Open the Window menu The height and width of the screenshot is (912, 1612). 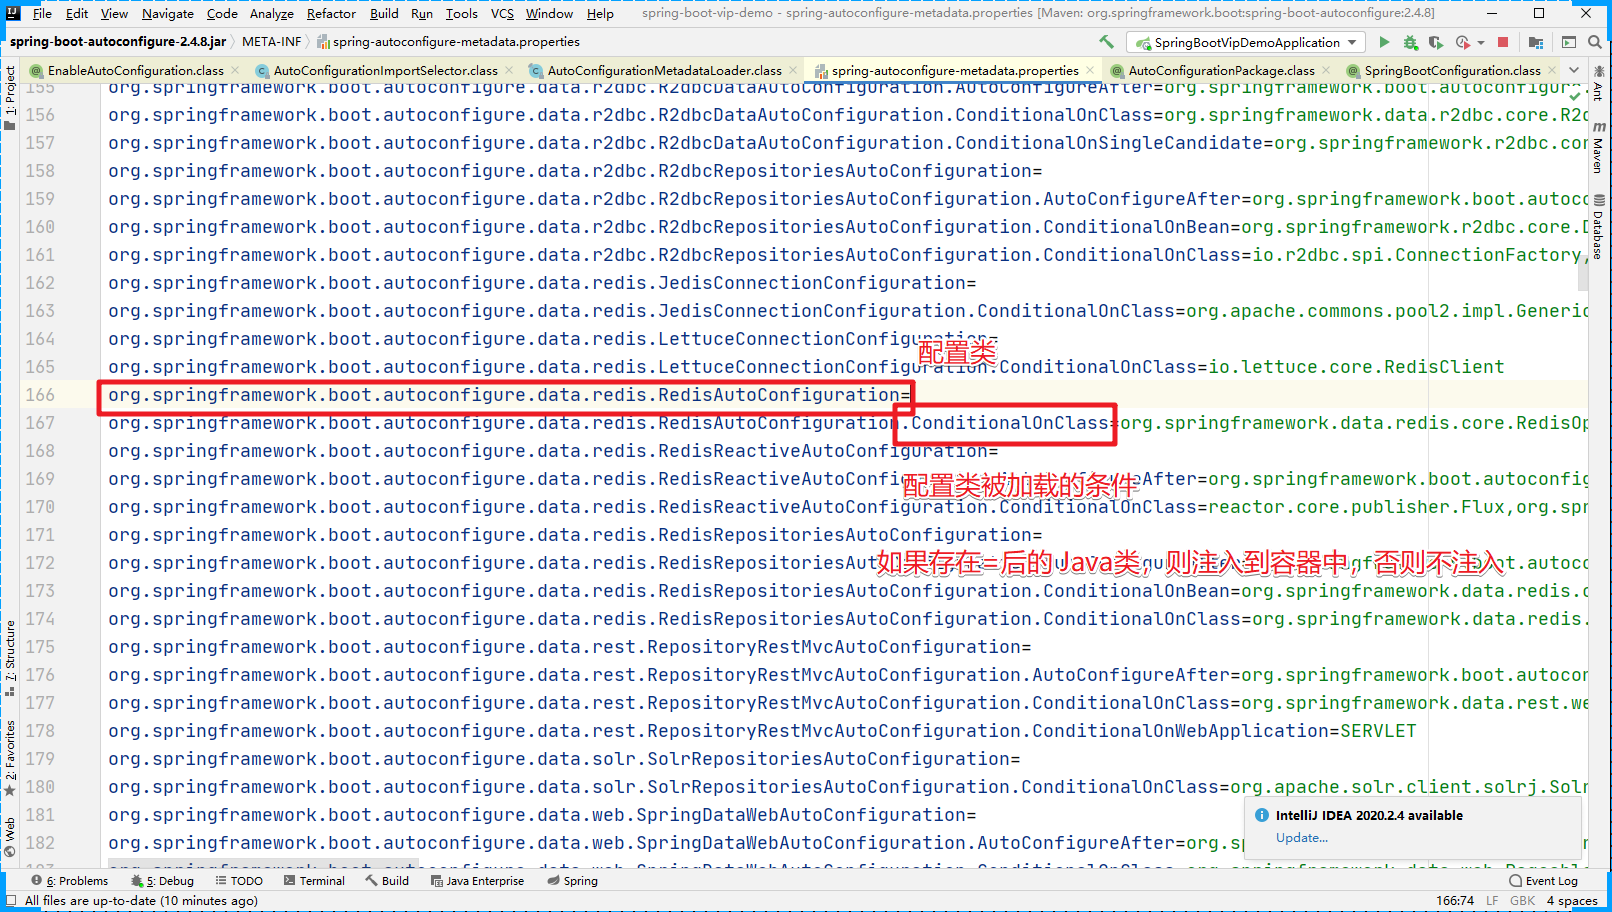[549, 13]
